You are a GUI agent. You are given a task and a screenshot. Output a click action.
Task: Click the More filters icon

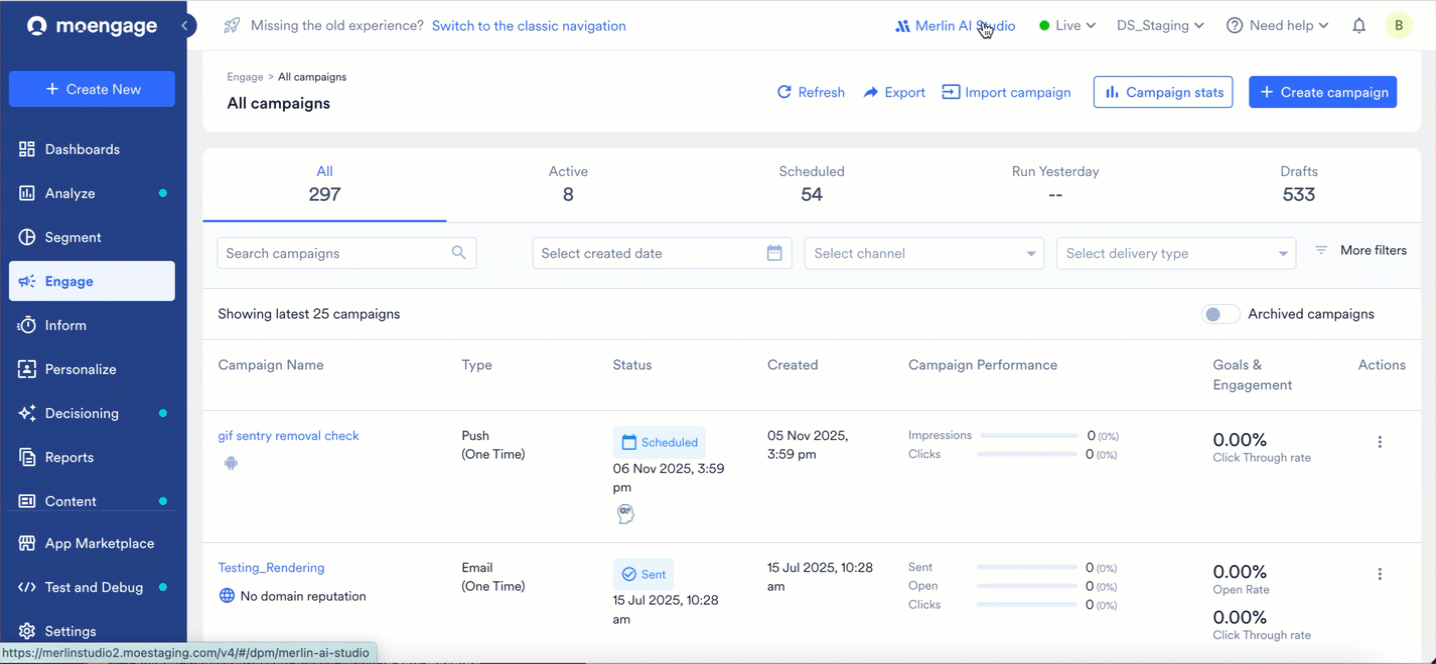1321,250
